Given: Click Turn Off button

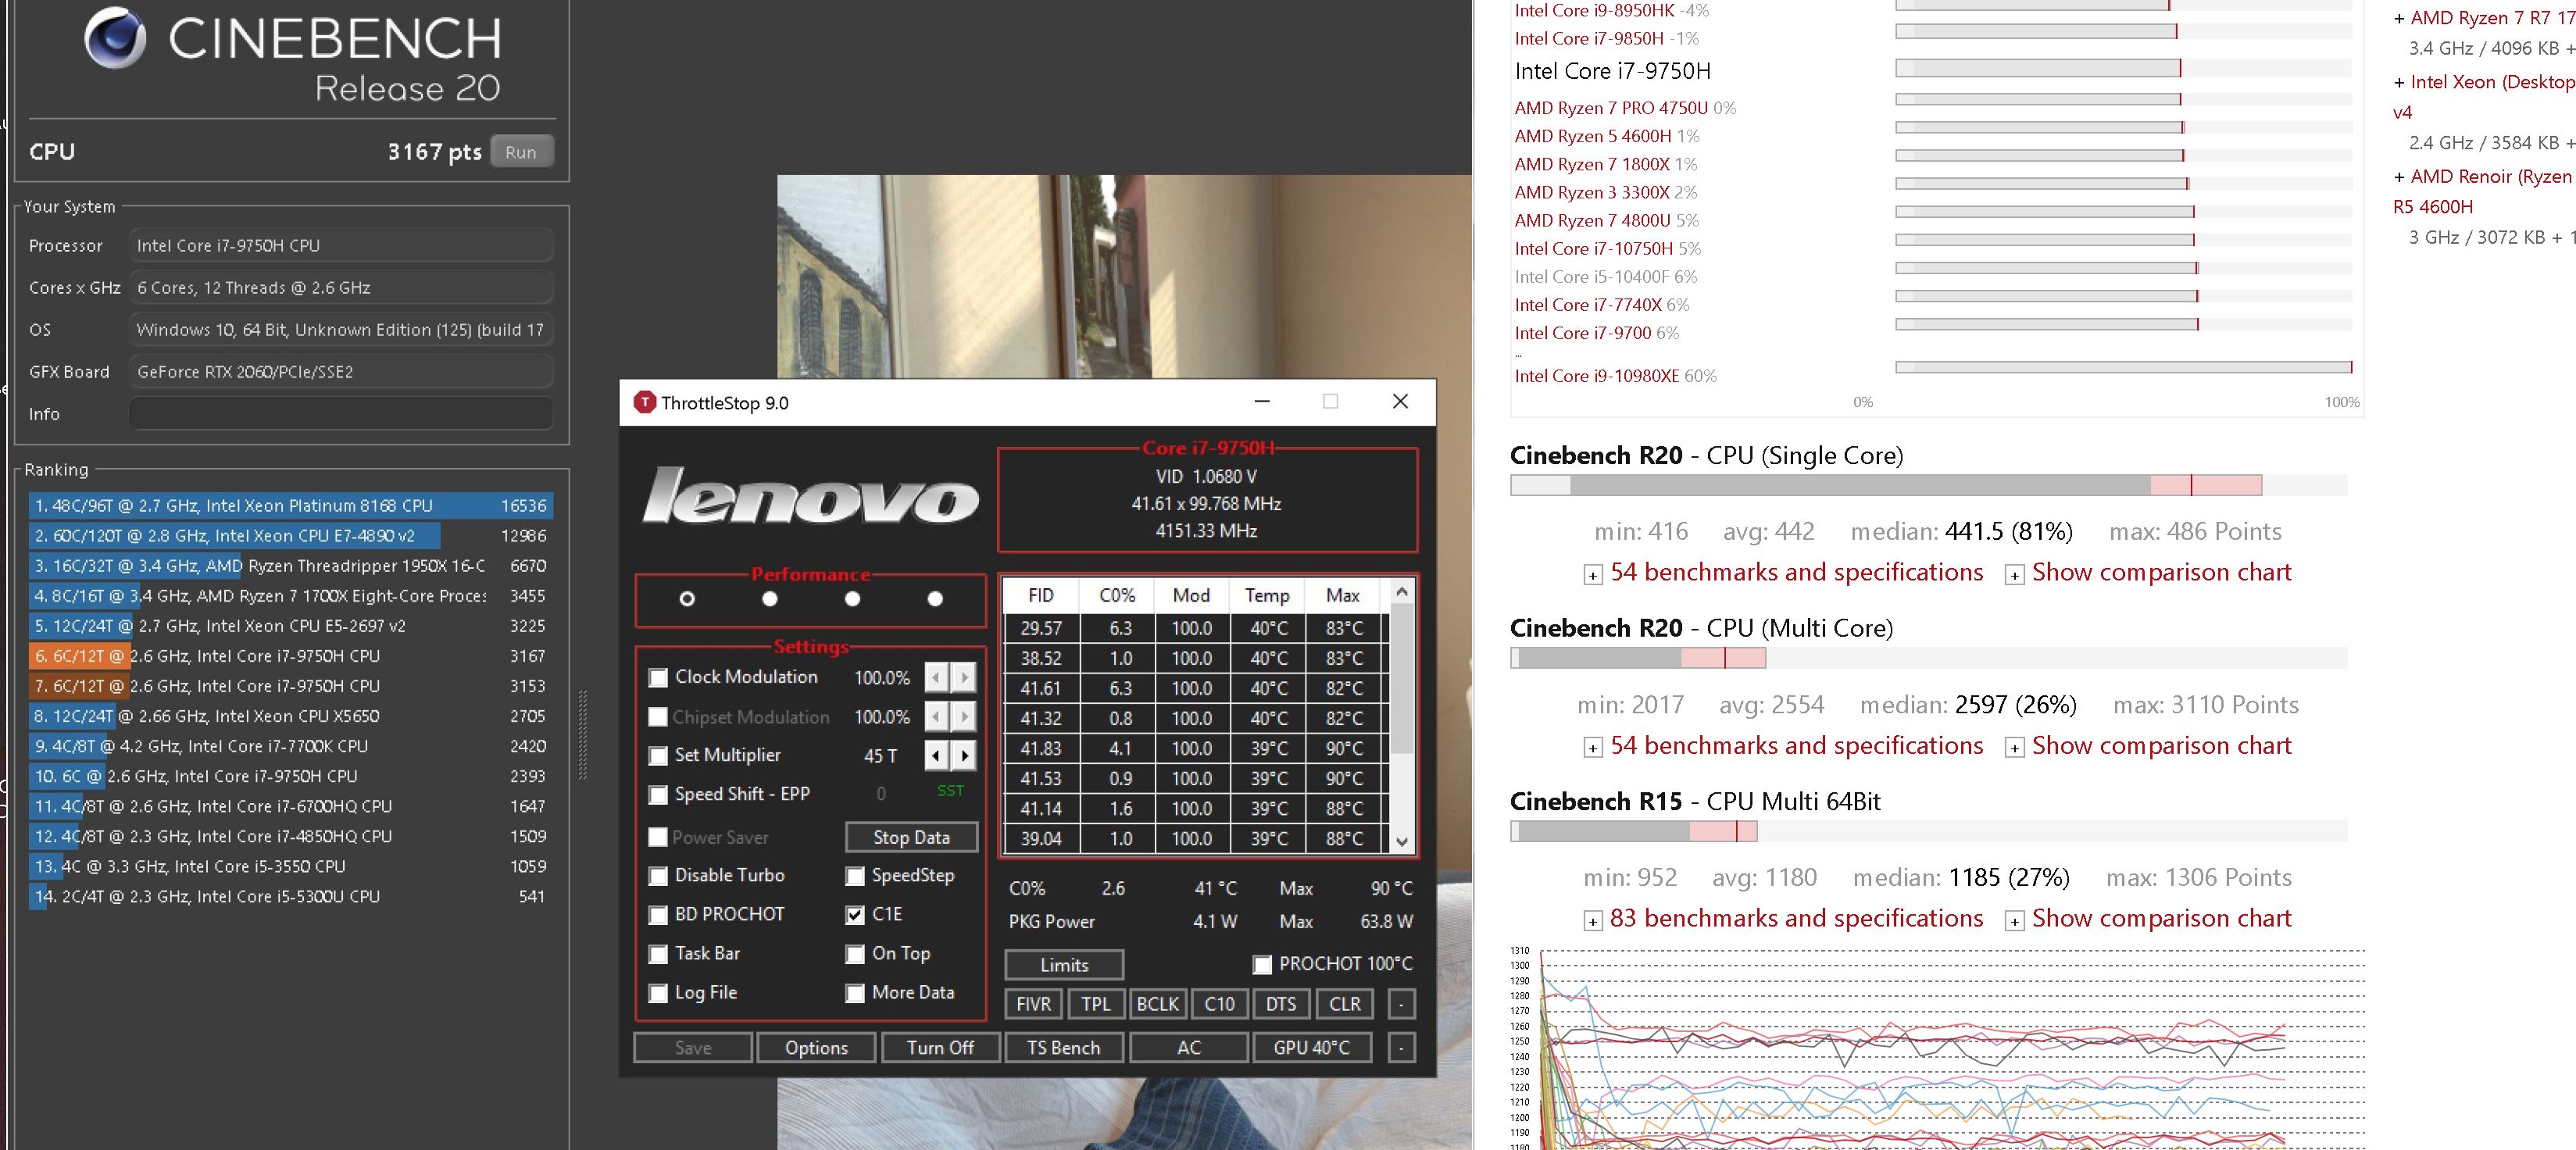Looking at the screenshot, I should coord(940,1048).
